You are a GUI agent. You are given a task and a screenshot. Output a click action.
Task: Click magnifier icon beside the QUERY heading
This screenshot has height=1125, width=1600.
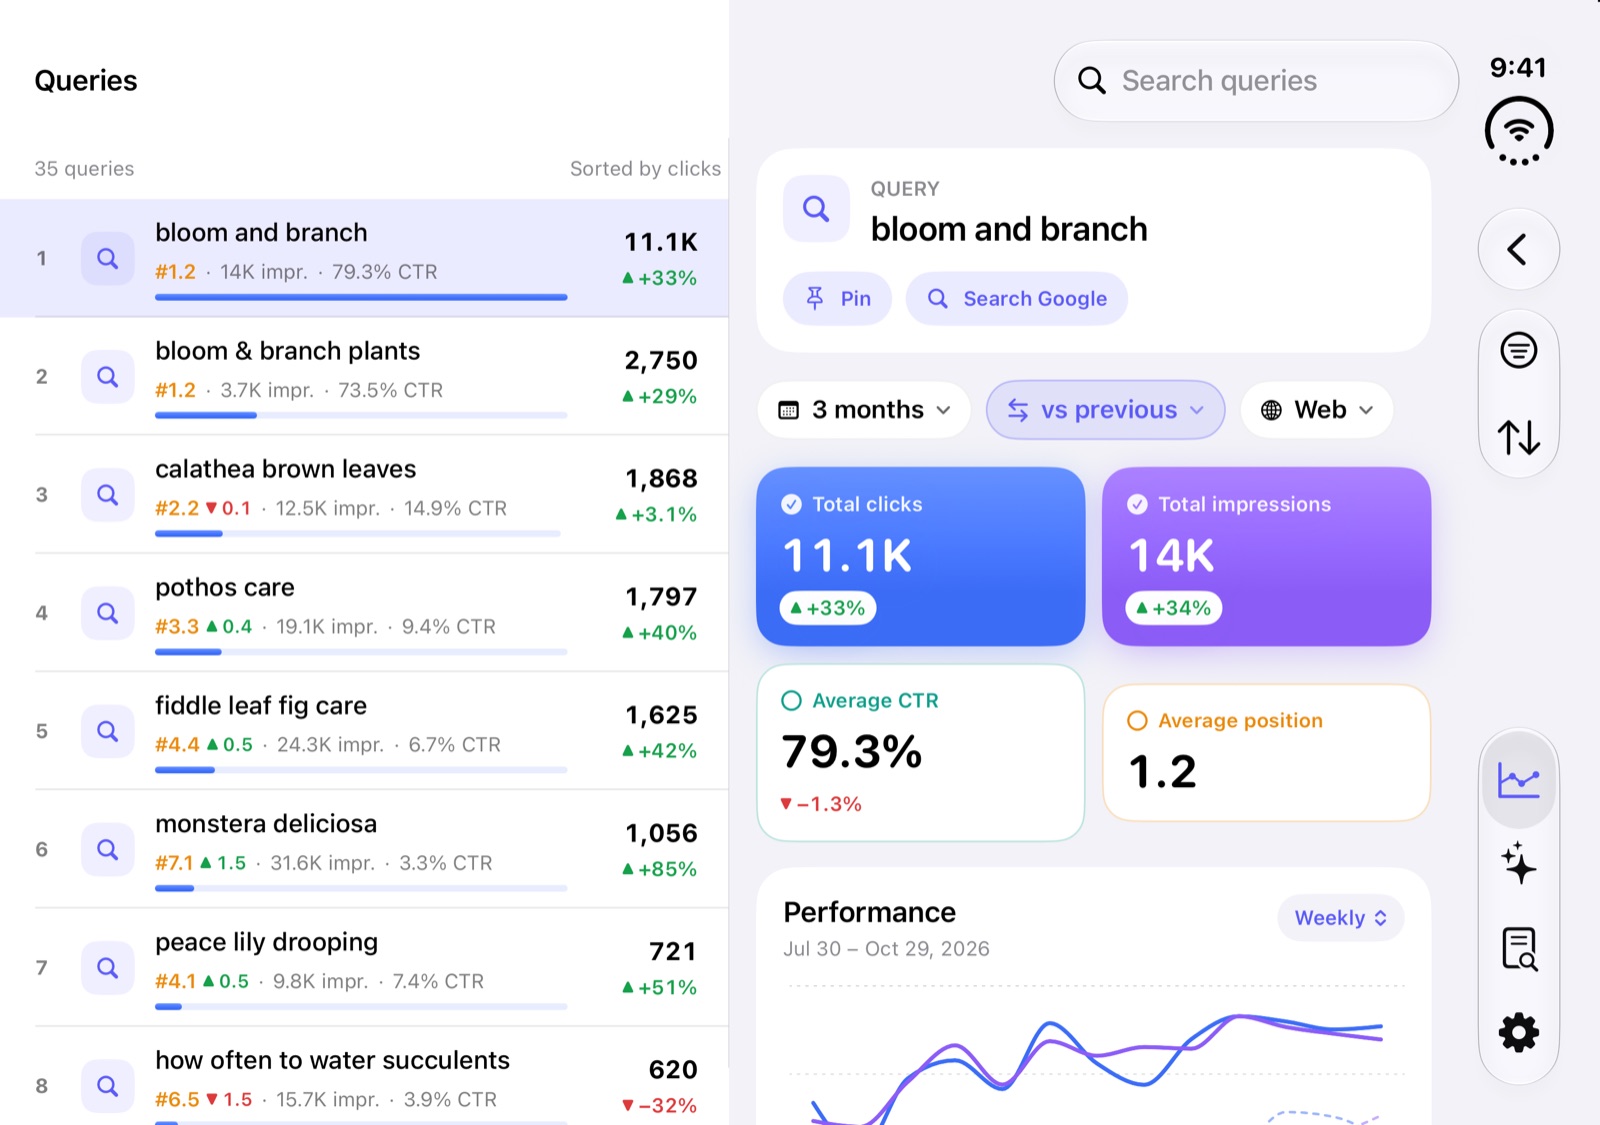pyautogui.click(x=816, y=209)
